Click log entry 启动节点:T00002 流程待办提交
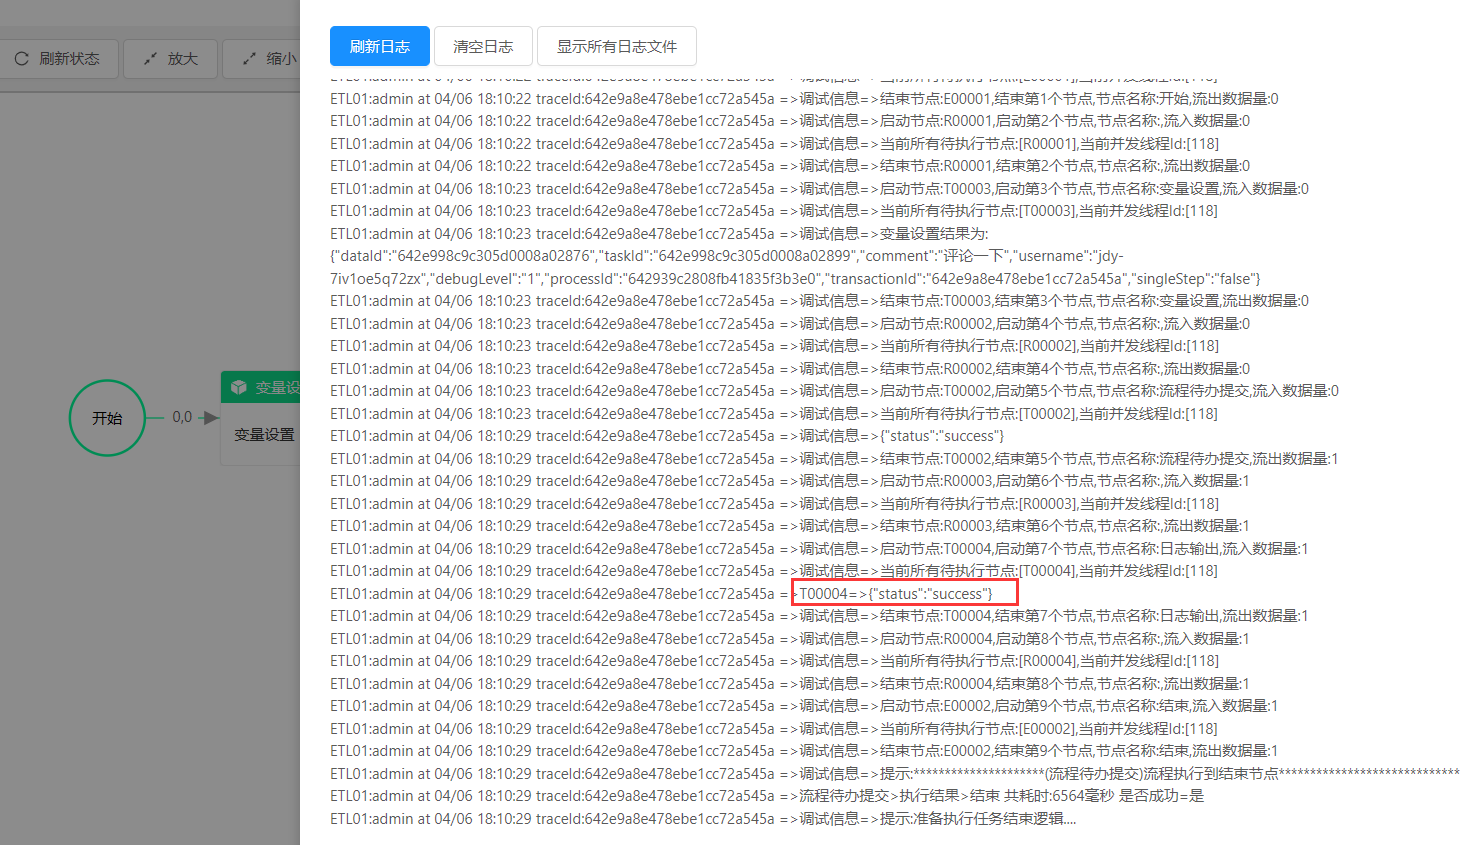Screen dimensions: 1480x845 click(x=834, y=391)
